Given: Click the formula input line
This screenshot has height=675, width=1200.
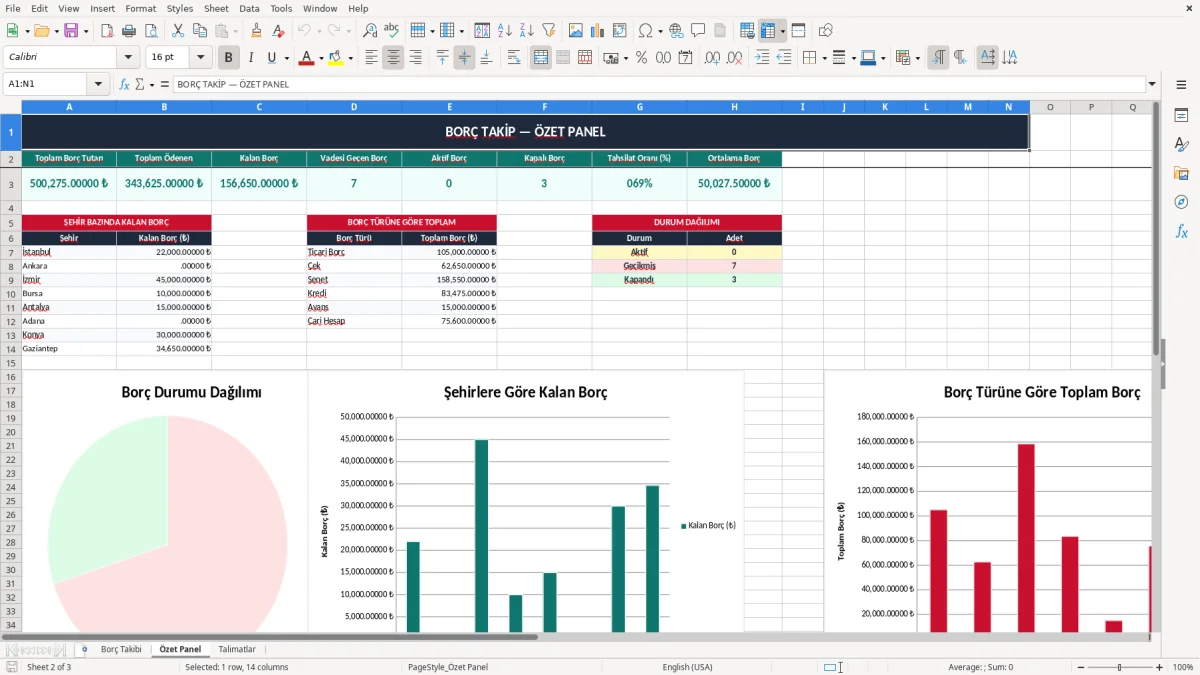Looking at the screenshot, I should point(658,84).
